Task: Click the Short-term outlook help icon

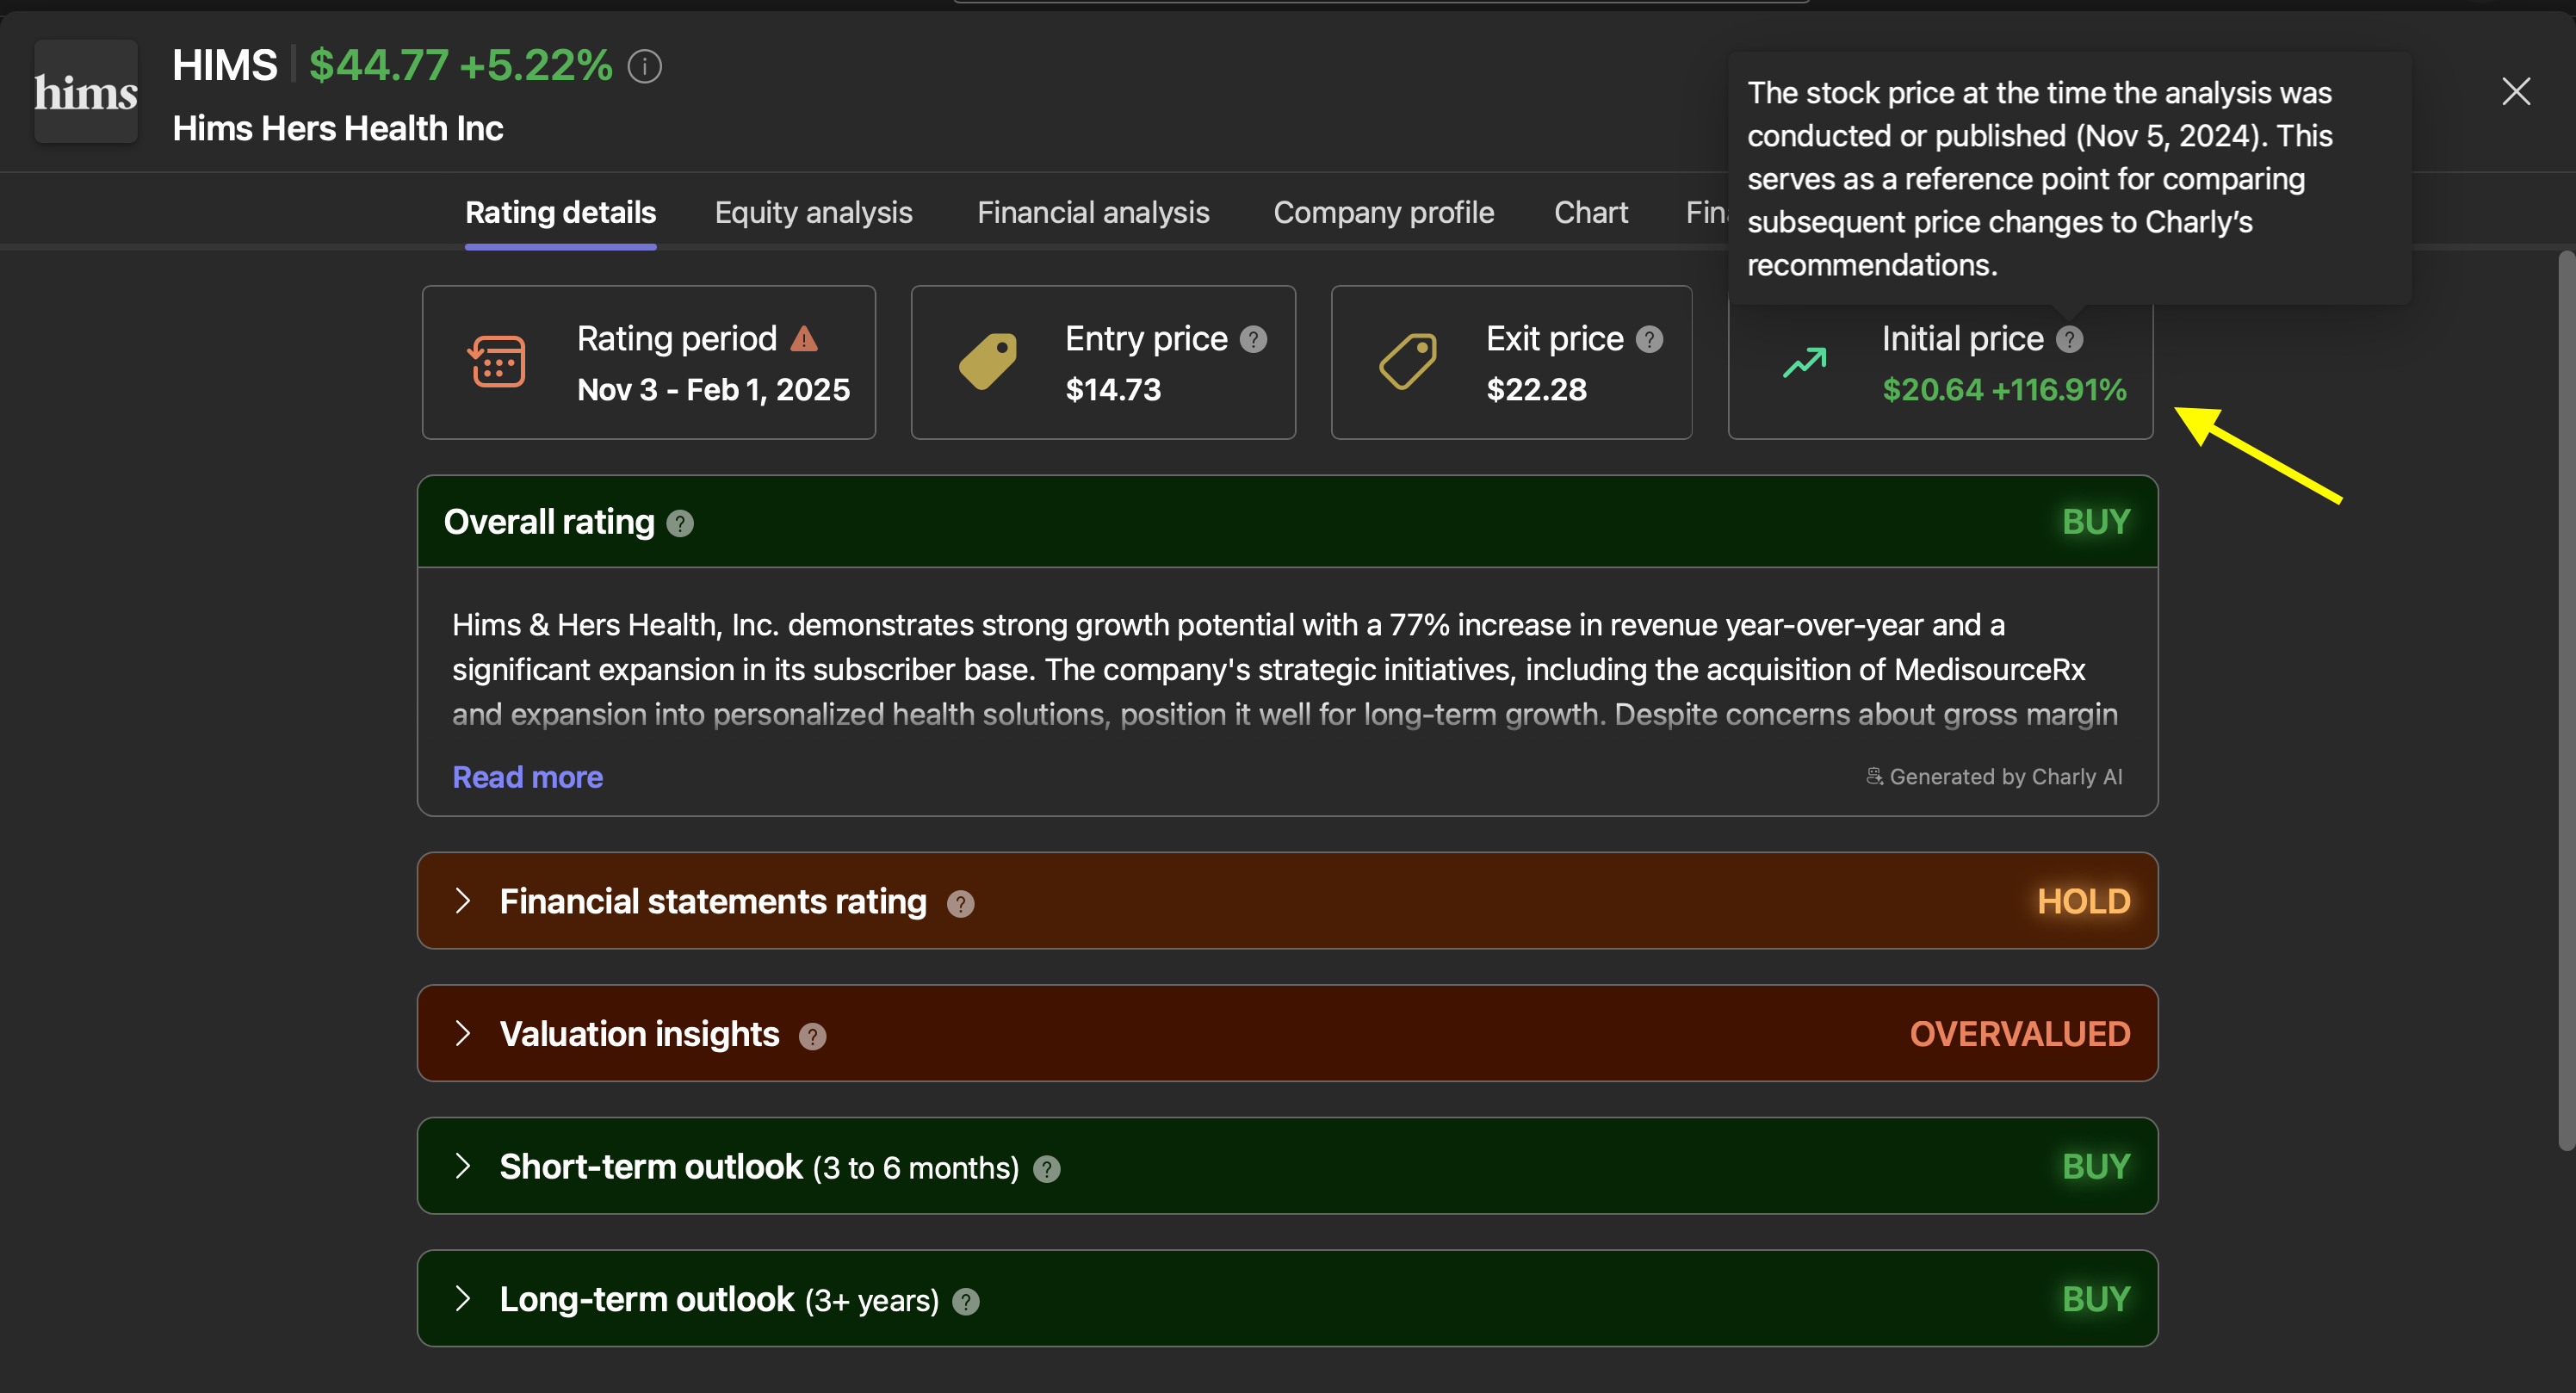Action: pos(1046,1168)
